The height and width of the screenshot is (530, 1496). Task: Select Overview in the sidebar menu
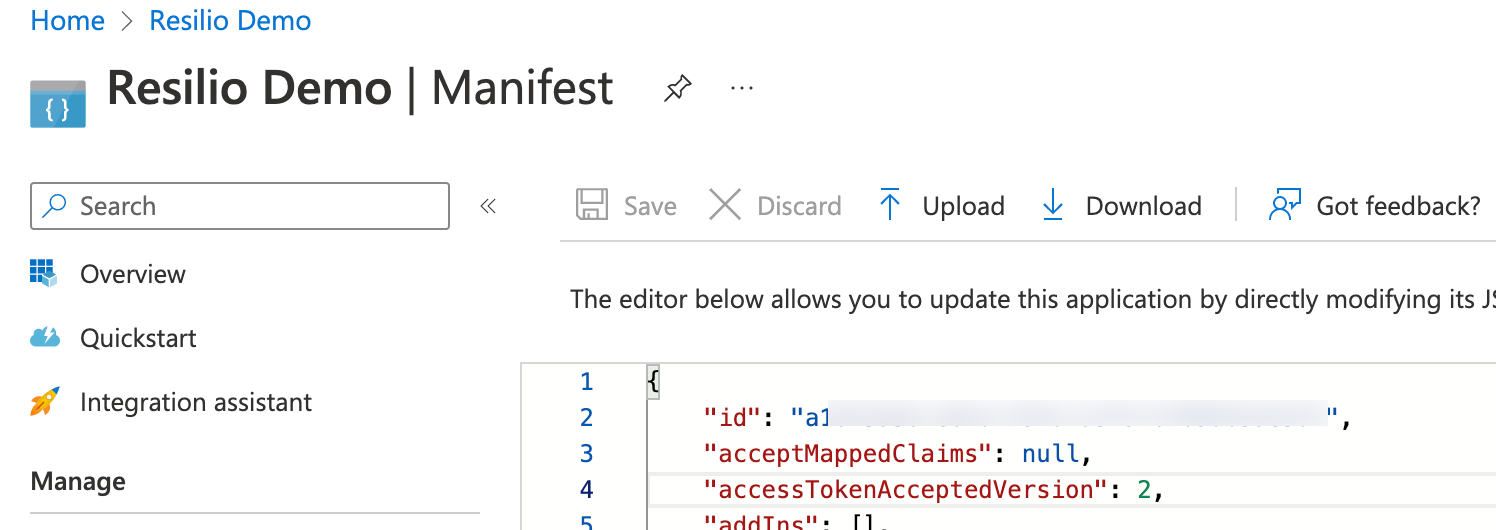point(133,274)
